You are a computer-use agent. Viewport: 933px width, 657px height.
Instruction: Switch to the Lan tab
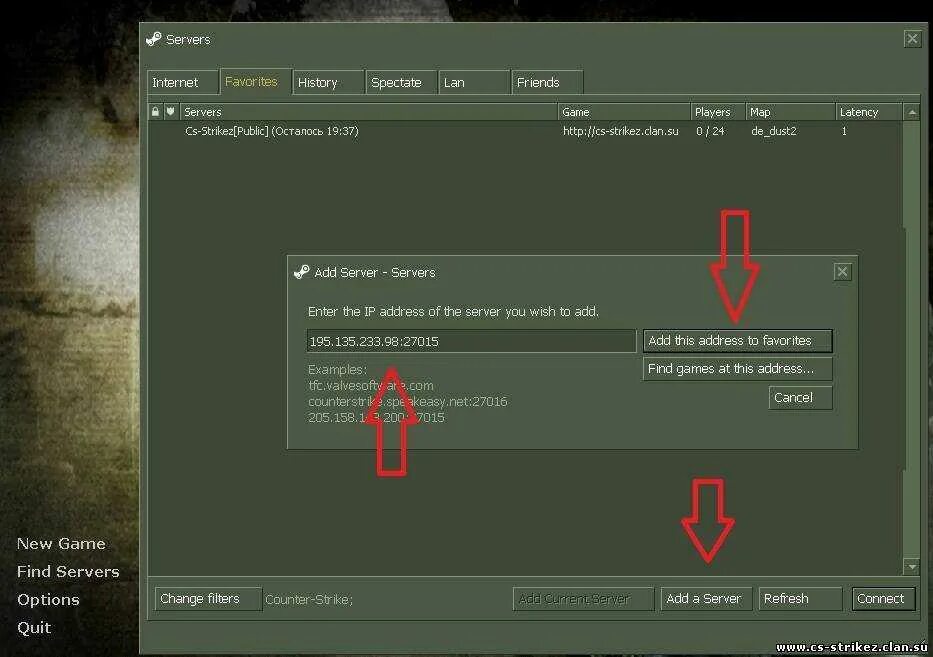point(474,82)
